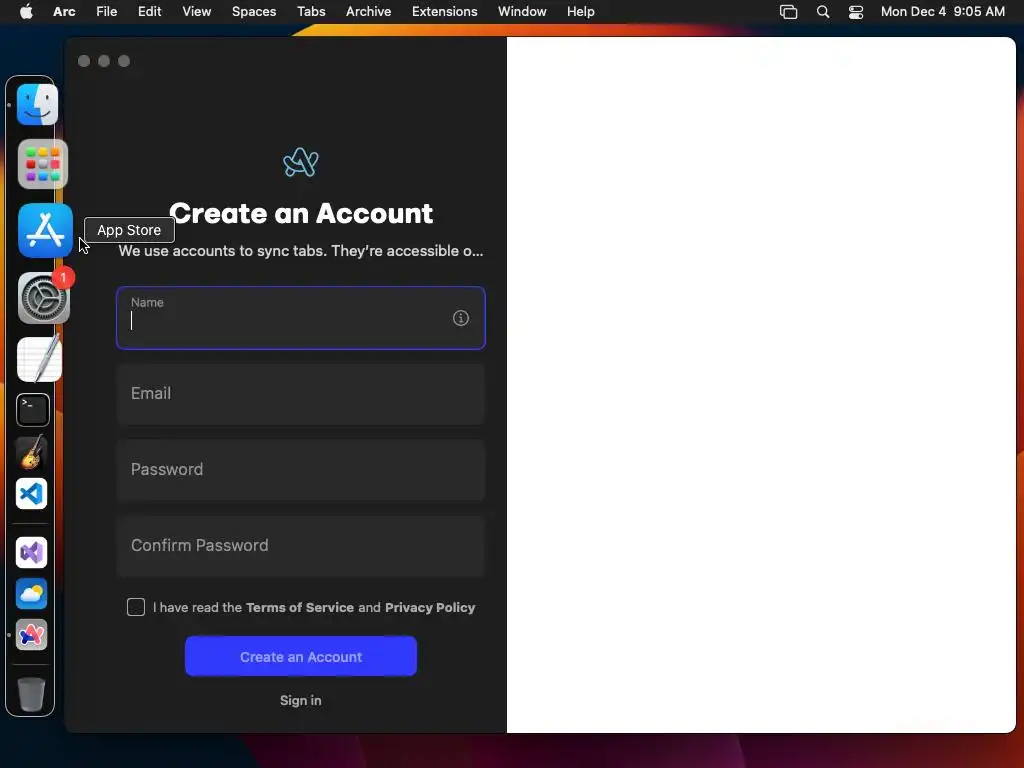Open the Edit menu
This screenshot has height=768, width=1024.
tap(150, 12)
